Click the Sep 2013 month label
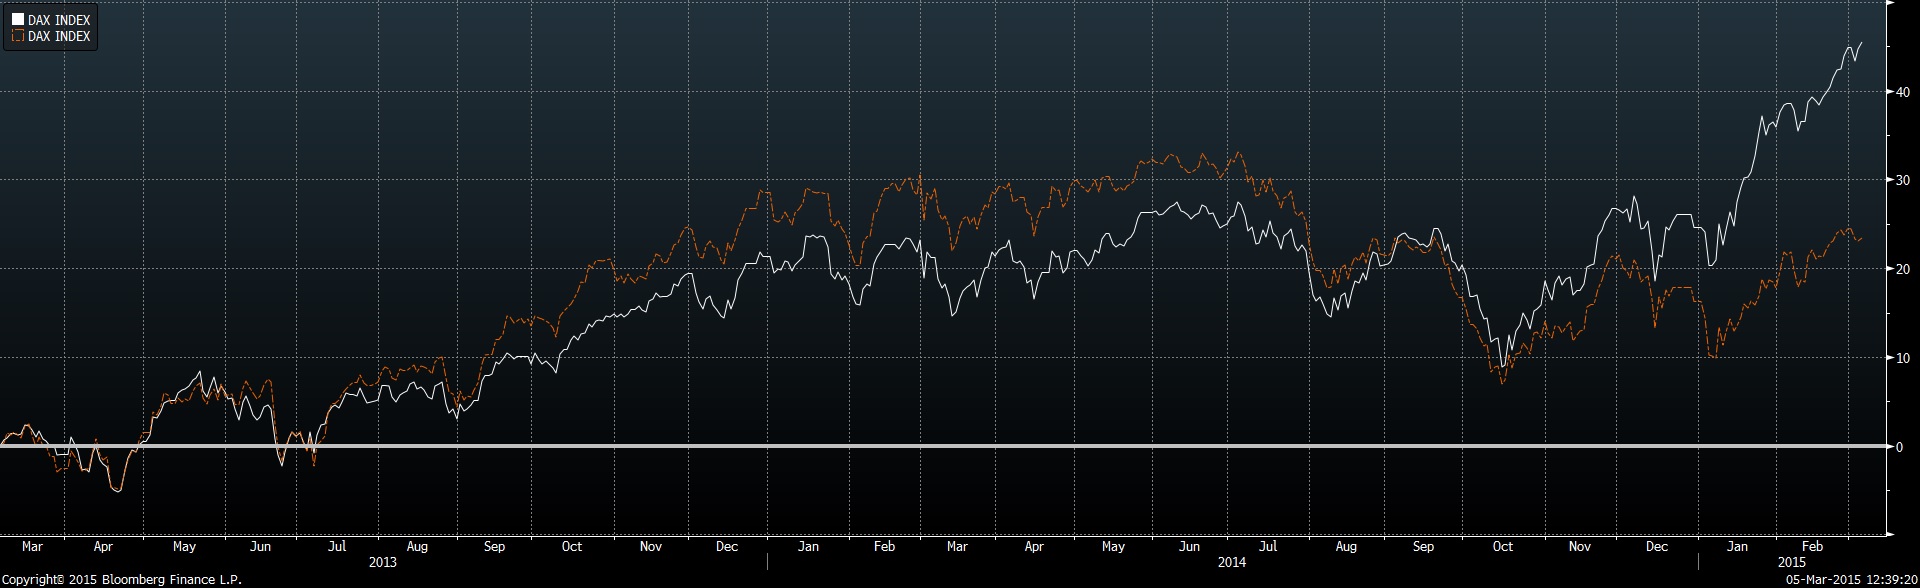The height and width of the screenshot is (588, 1920). [x=494, y=547]
